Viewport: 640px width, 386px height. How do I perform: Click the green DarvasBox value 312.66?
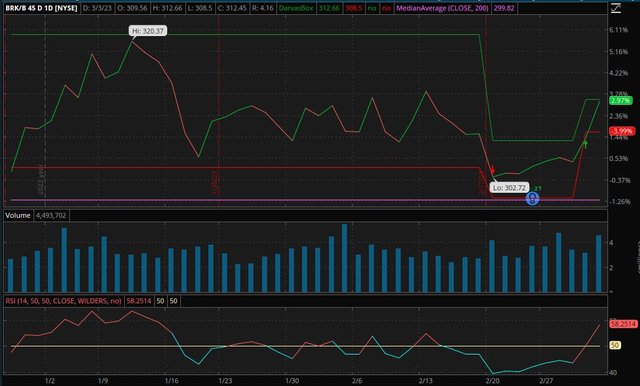[x=329, y=8]
